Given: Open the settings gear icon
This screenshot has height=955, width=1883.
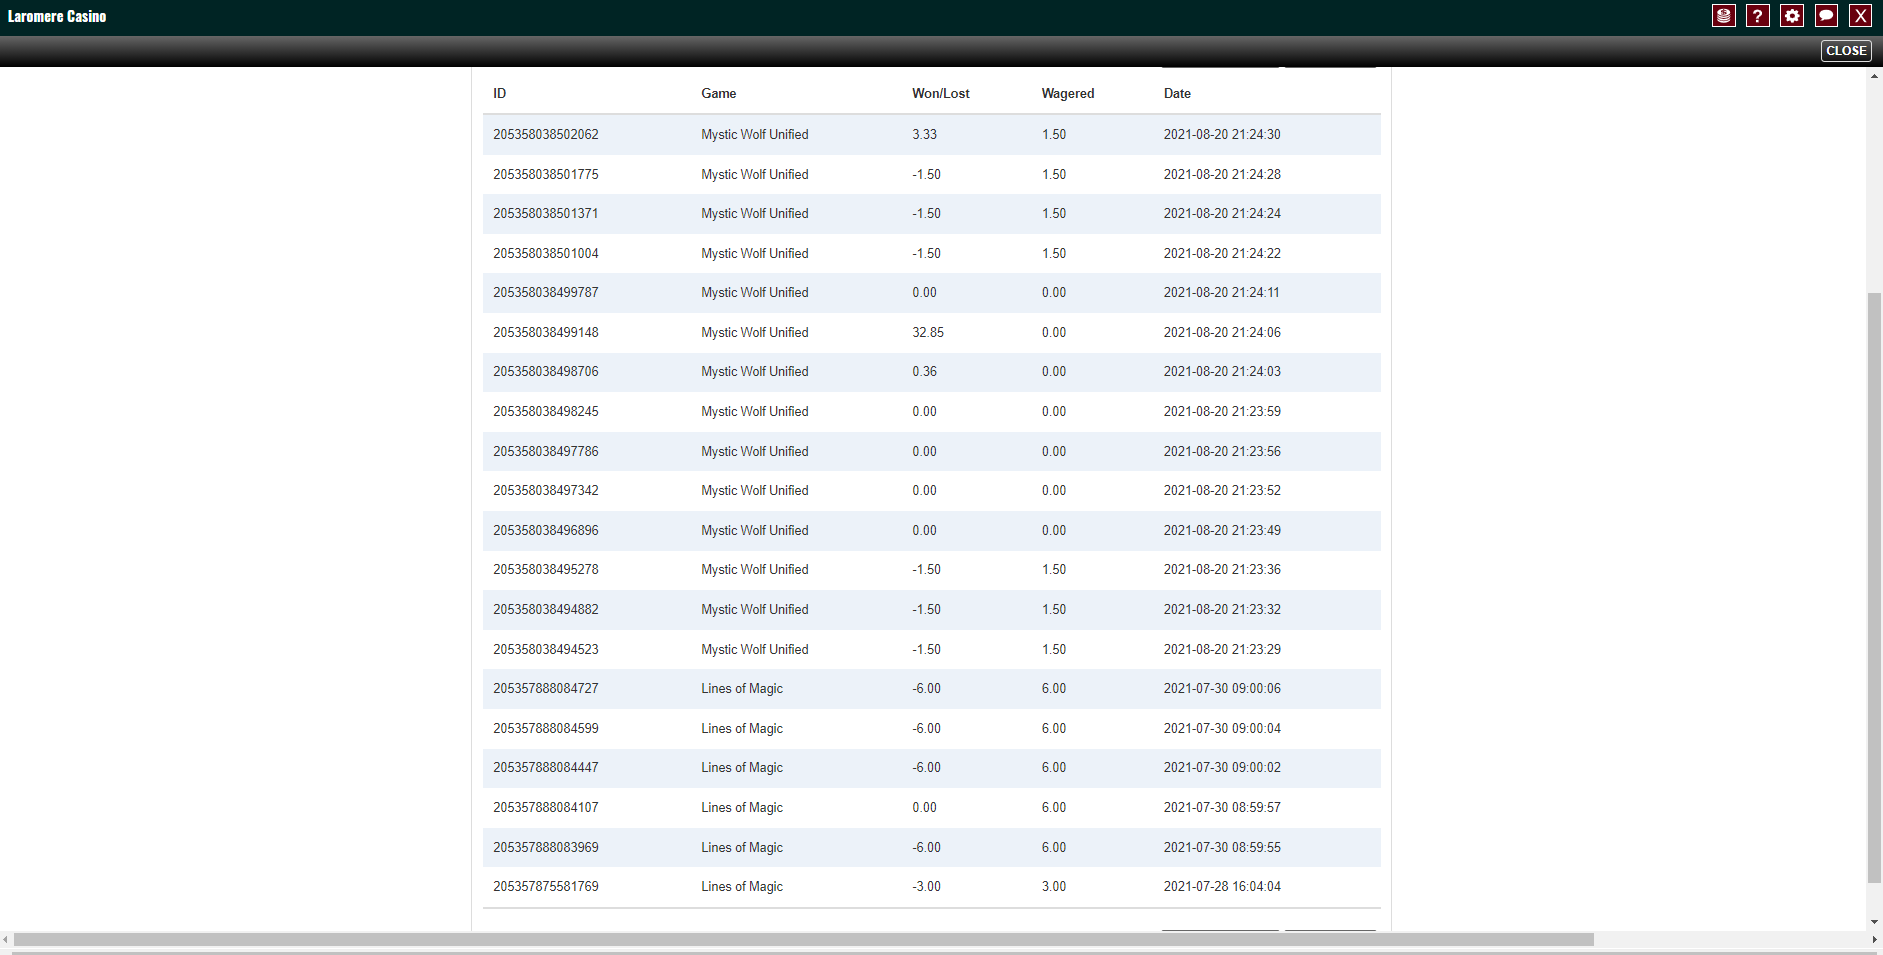Looking at the screenshot, I should point(1791,16).
